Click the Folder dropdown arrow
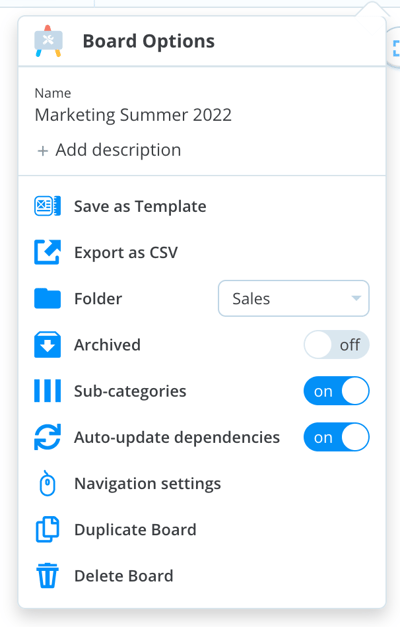Screen dimensions: 400x627 click(356, 298)
